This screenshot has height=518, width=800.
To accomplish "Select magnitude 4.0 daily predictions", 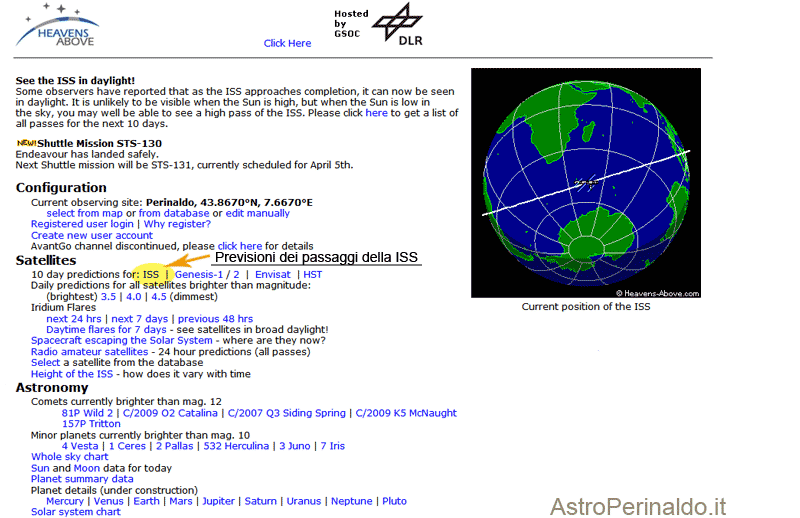I will click(134, 297).
